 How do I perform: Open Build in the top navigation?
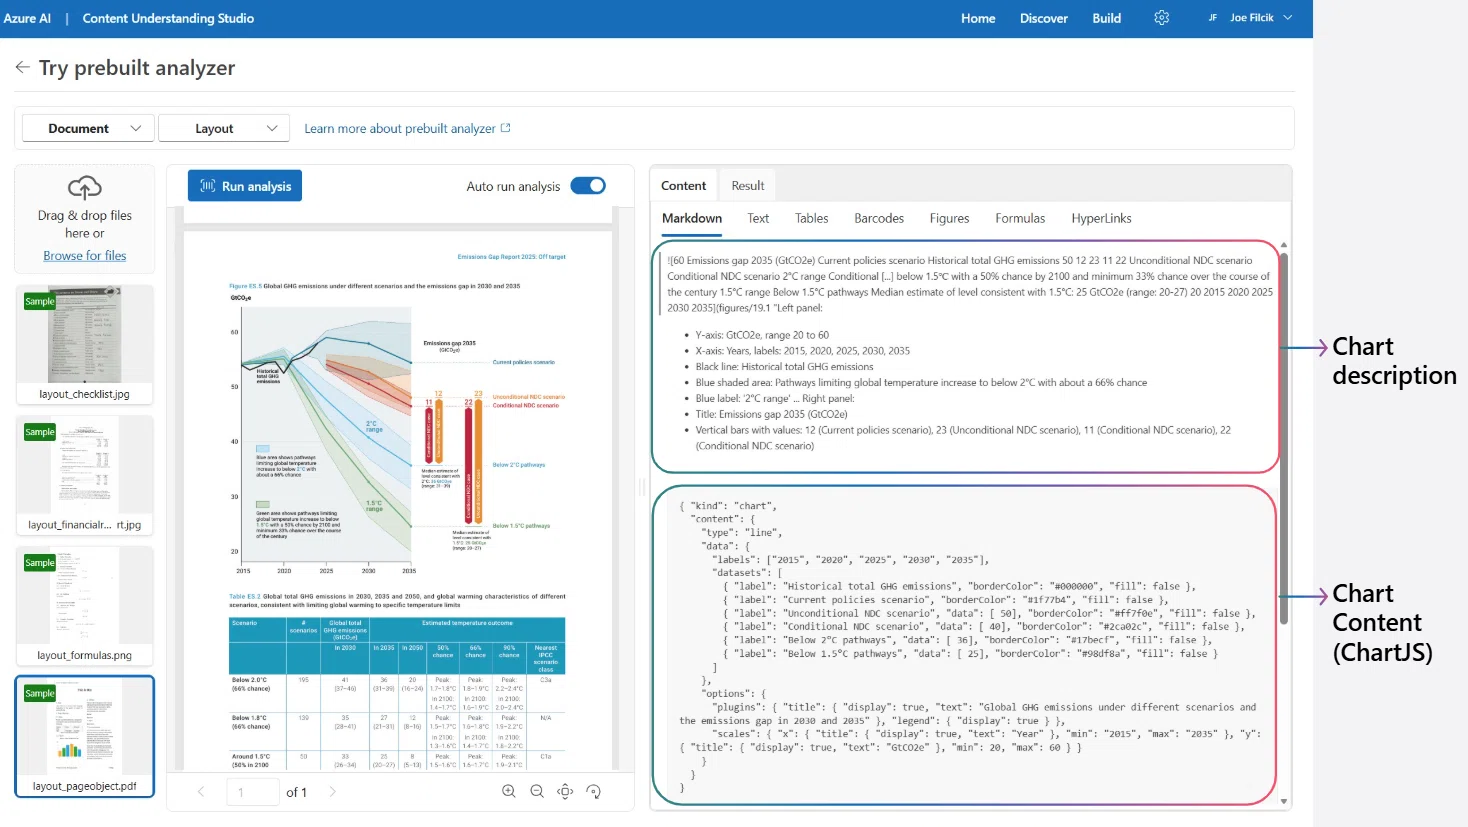tap(1106, 18)
